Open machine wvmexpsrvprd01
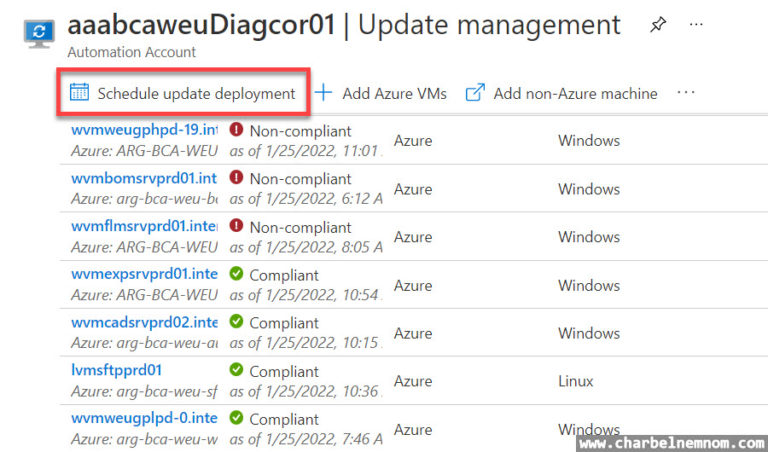Image resolution: width=768 pixels, height=452 pixels. pos(144,274)
